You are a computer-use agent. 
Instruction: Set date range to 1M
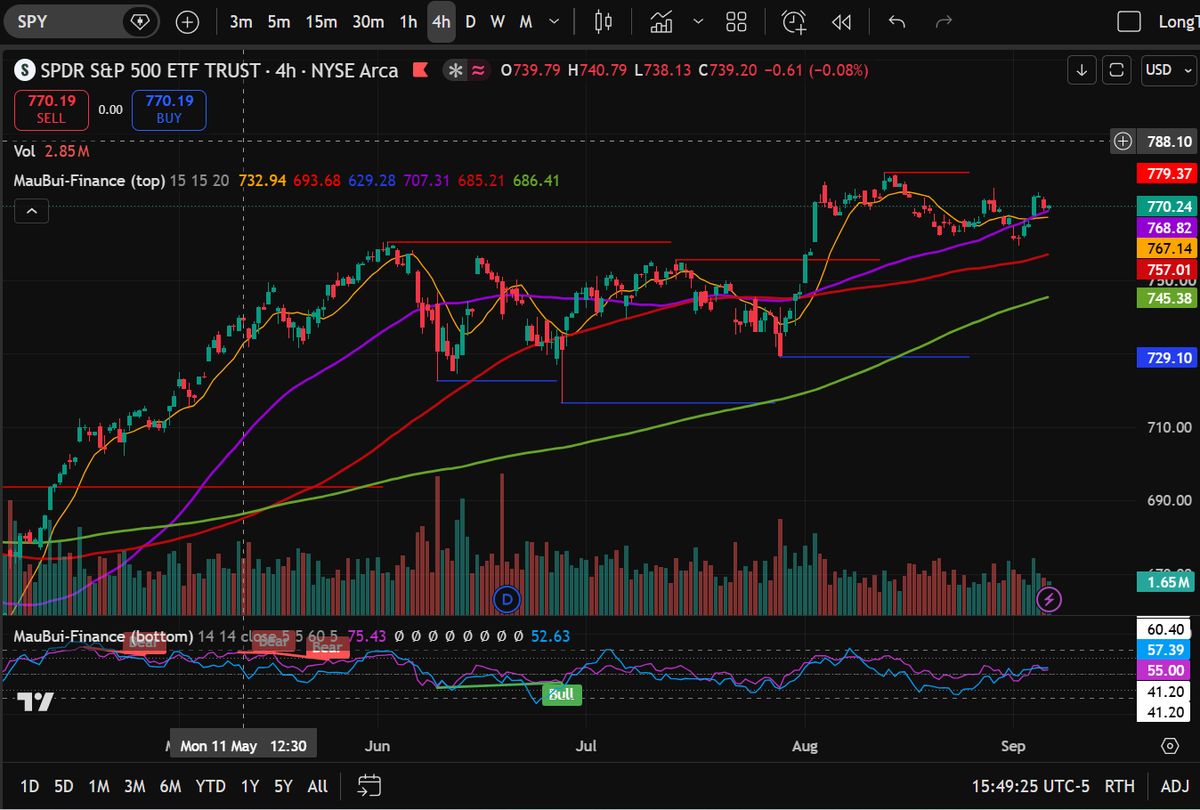[x=98, y=786]
